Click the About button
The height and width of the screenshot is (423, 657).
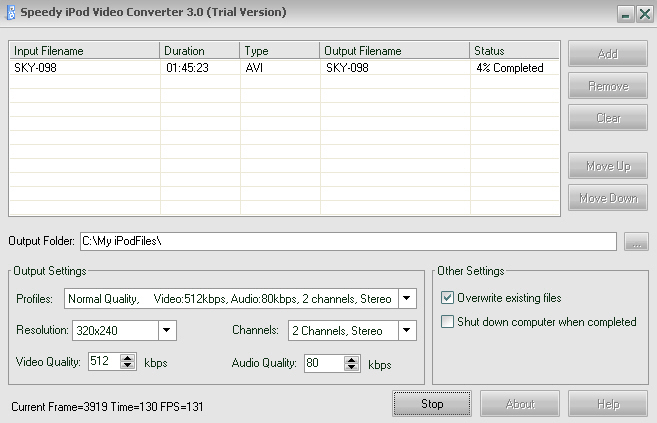520,404
